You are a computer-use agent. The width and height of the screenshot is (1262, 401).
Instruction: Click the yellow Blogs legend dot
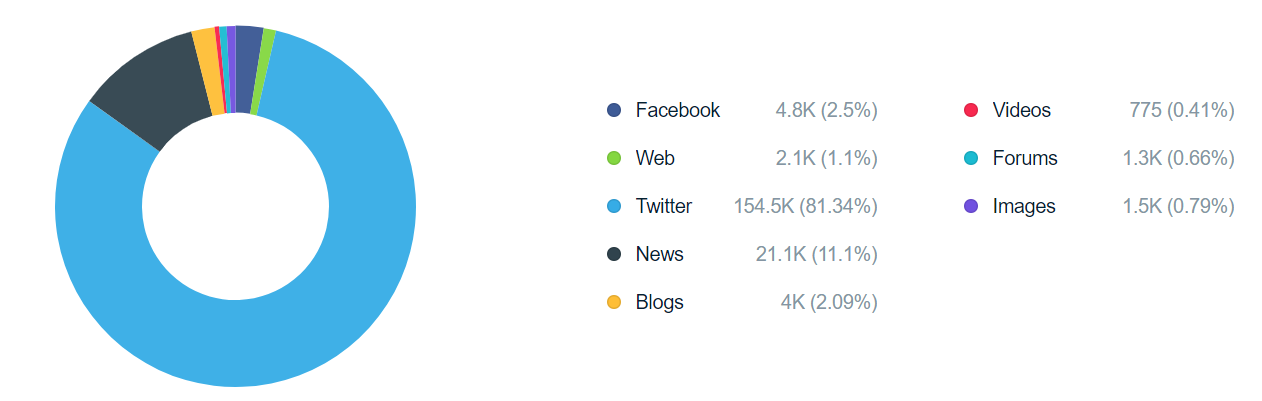pos(614,302)
